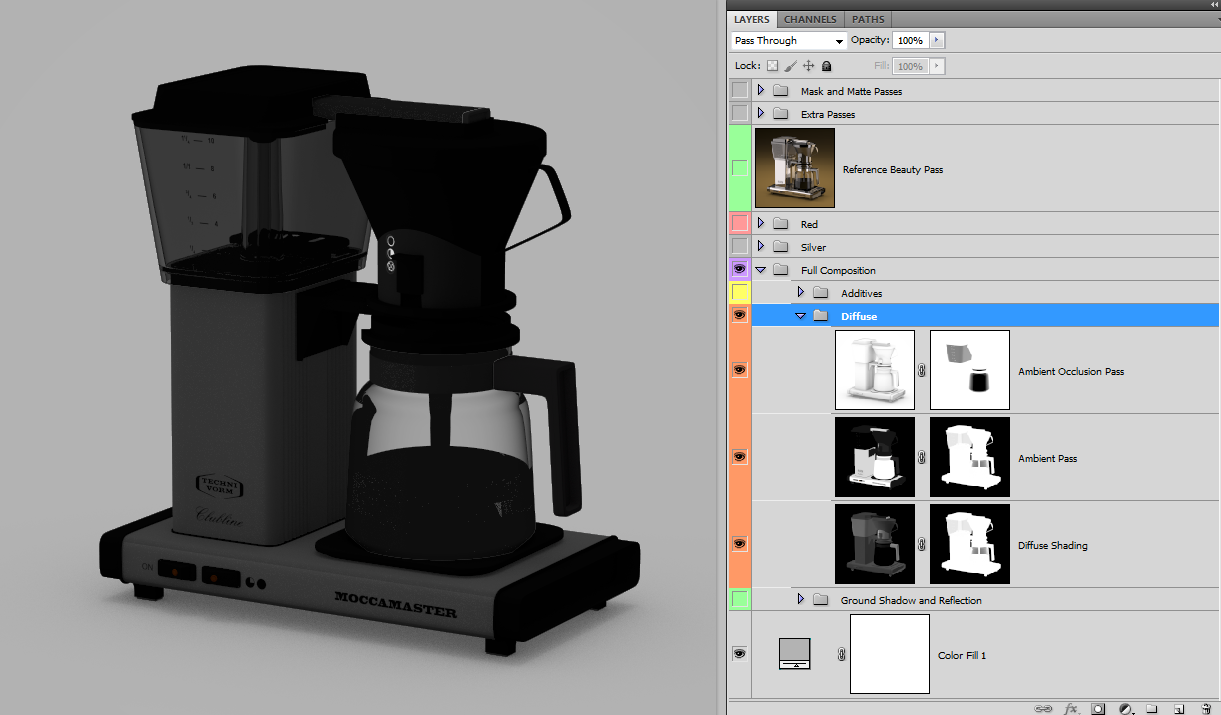Click the delete layer trash icon
This screenshot has height=715, width=1221.
click(1206, 708)
